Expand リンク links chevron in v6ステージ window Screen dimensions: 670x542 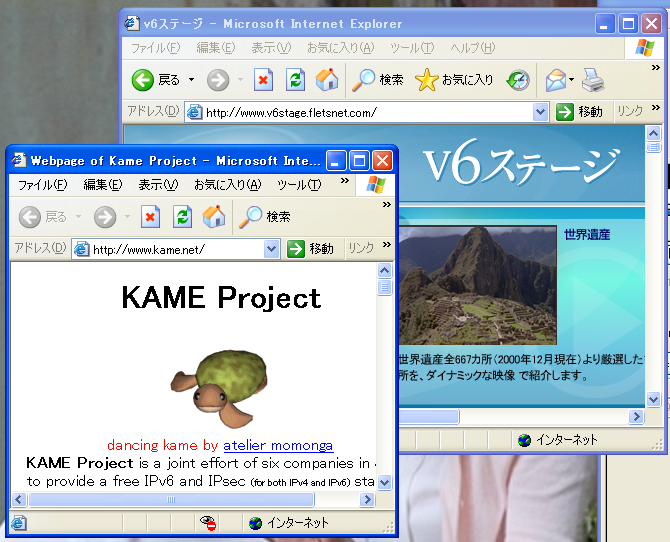click(655, 108)
